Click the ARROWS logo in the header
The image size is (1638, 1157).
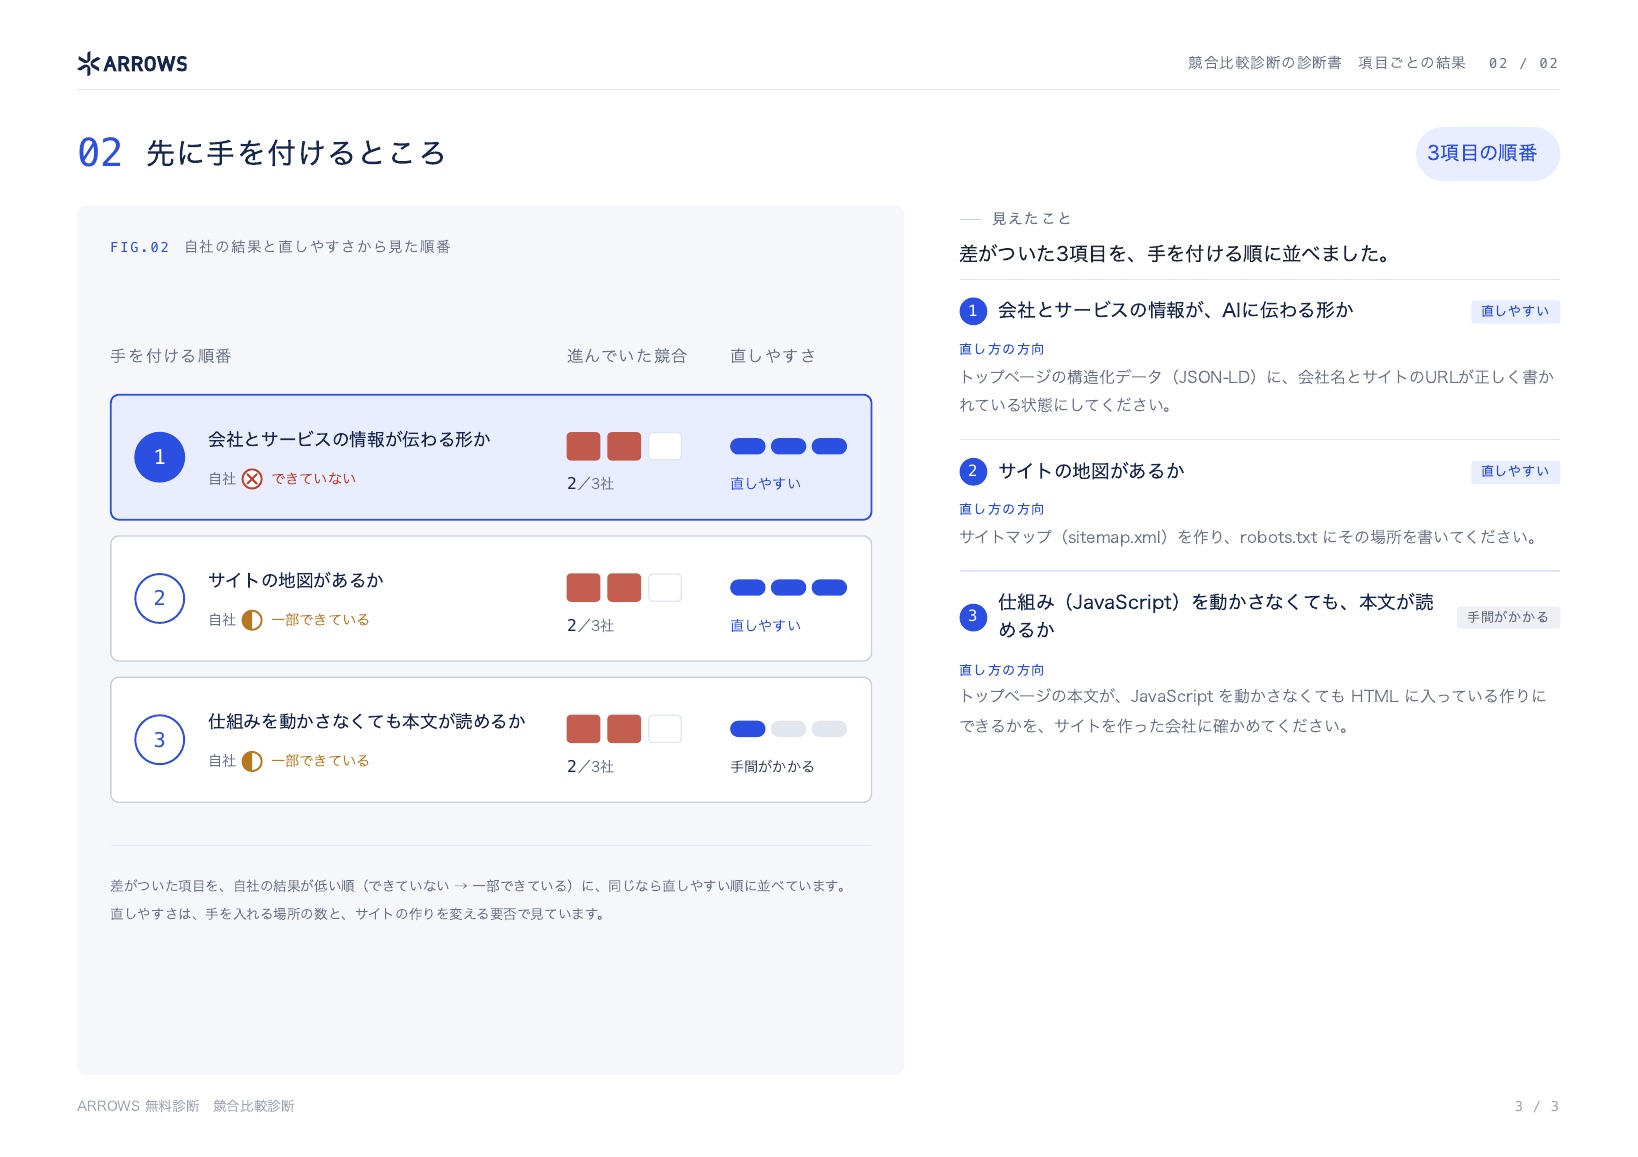click(132, 64)
